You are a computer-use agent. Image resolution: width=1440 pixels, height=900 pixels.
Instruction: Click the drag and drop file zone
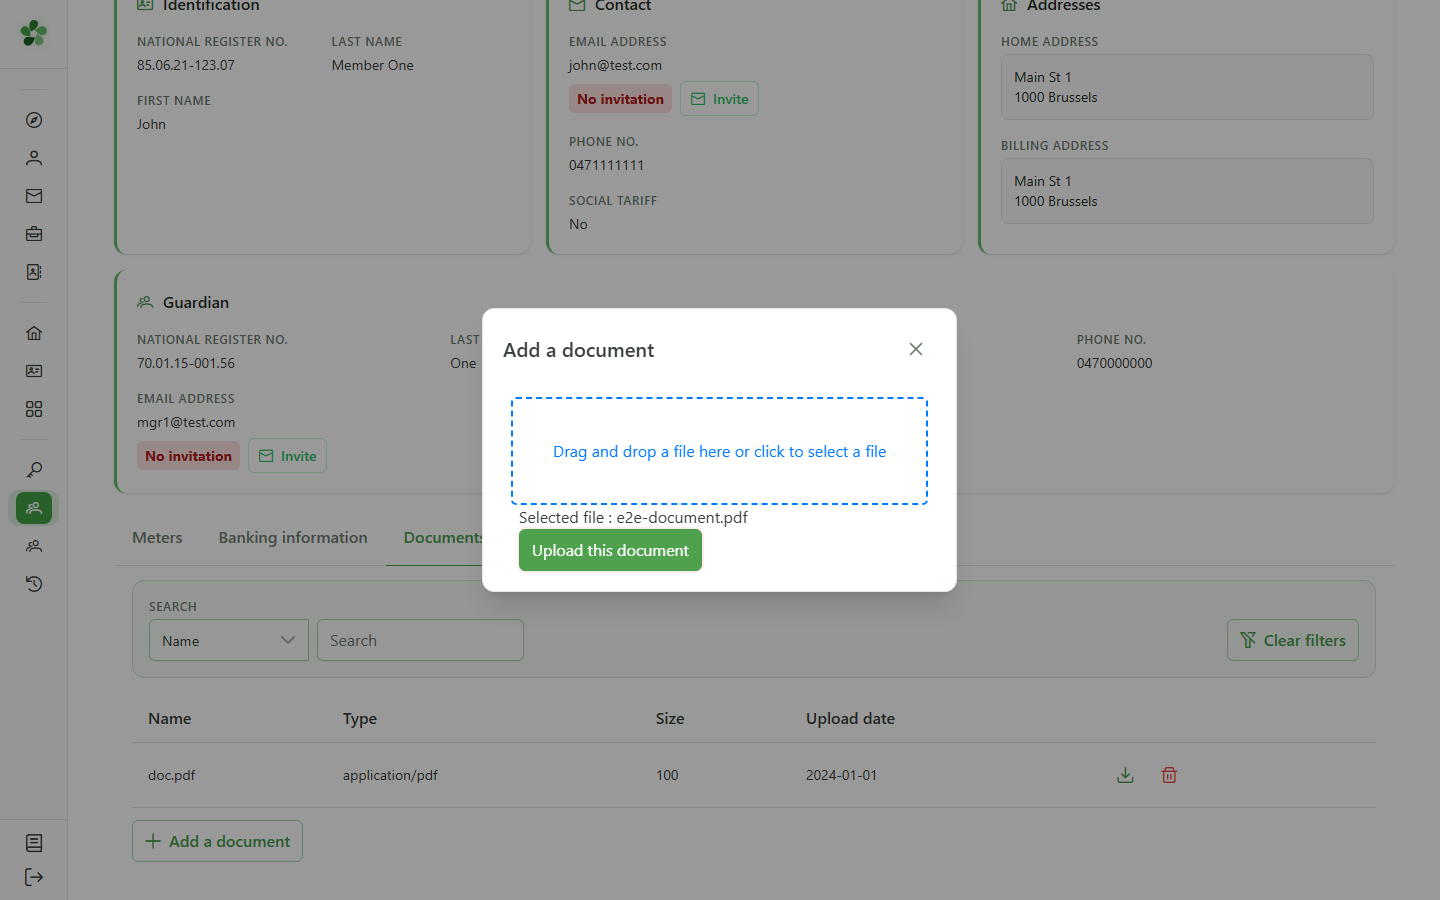[x=719, y=451]
